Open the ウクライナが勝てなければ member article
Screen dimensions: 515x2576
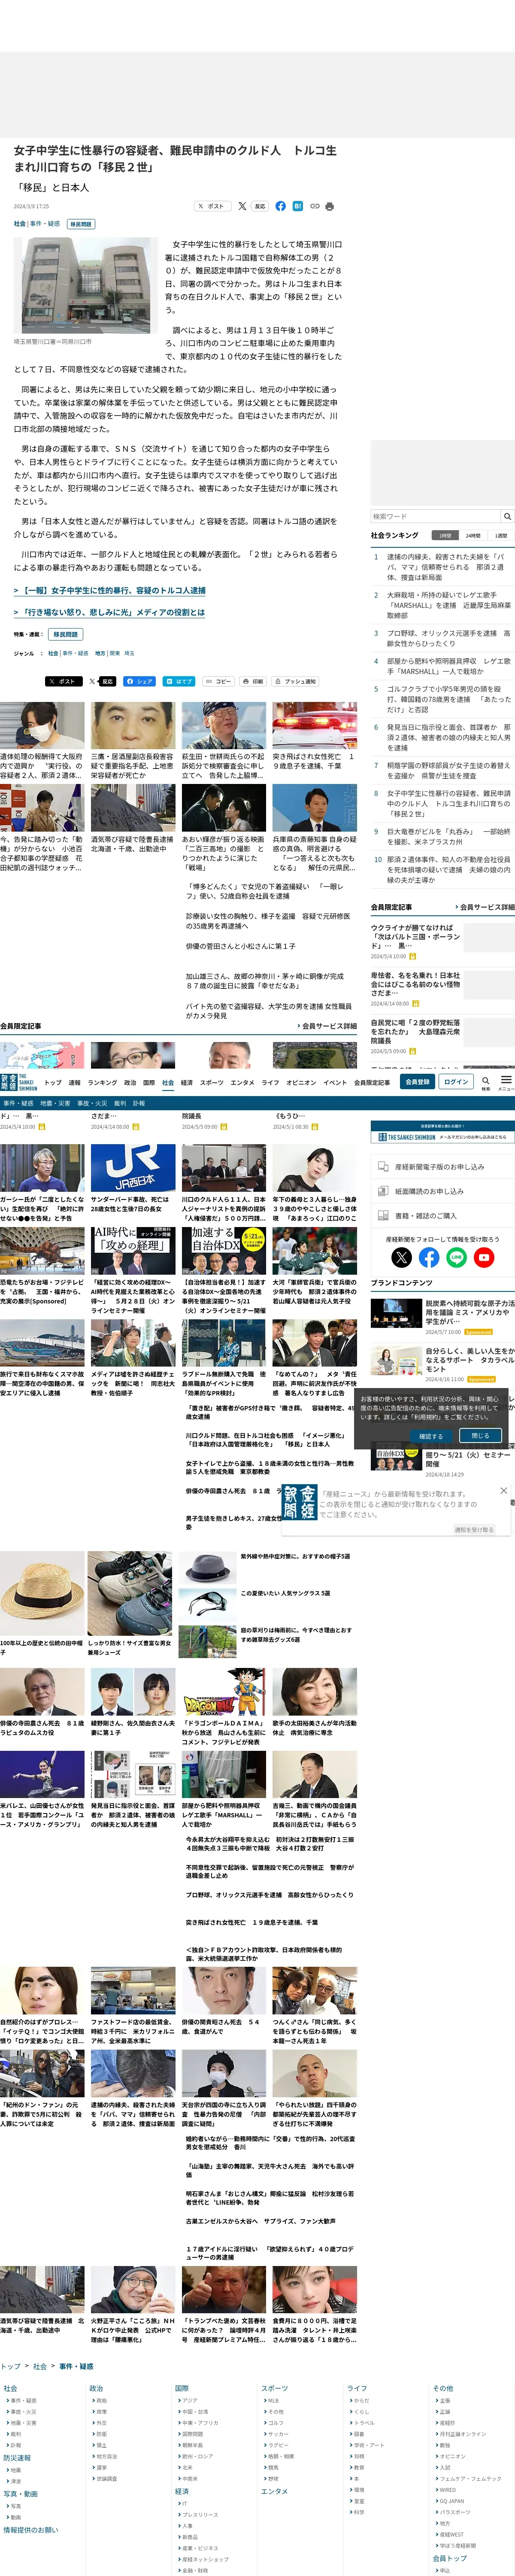click(x=416, y=936)
